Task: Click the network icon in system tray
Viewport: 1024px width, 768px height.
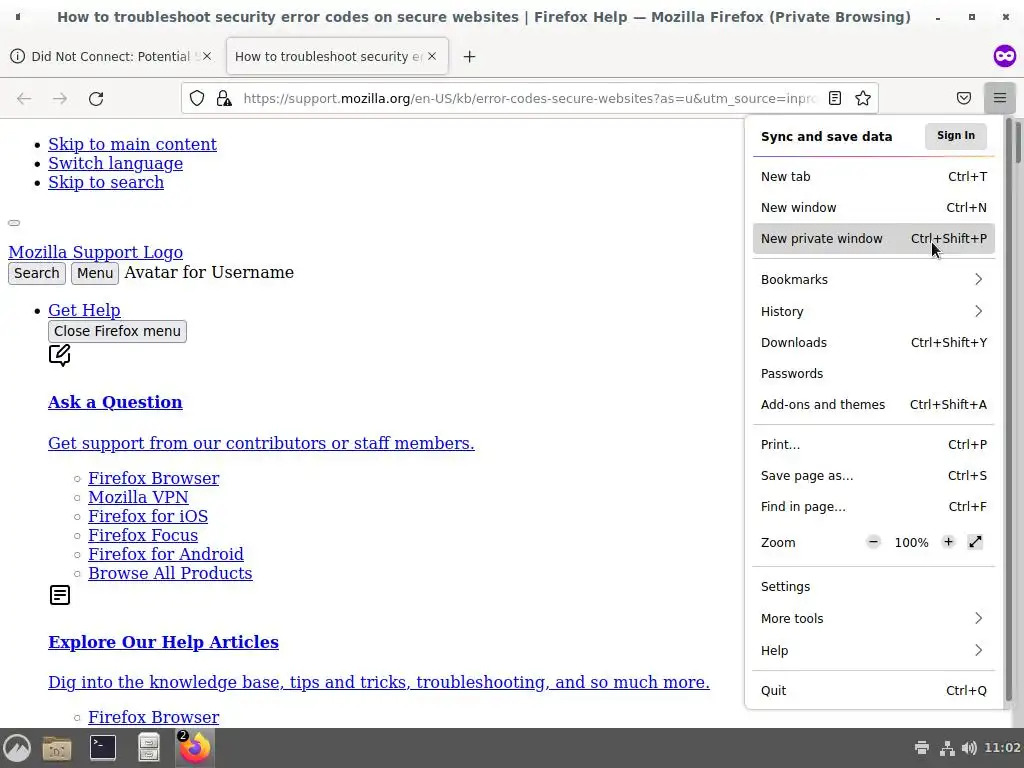Action: pyautogui.click(x=946, y=748)
